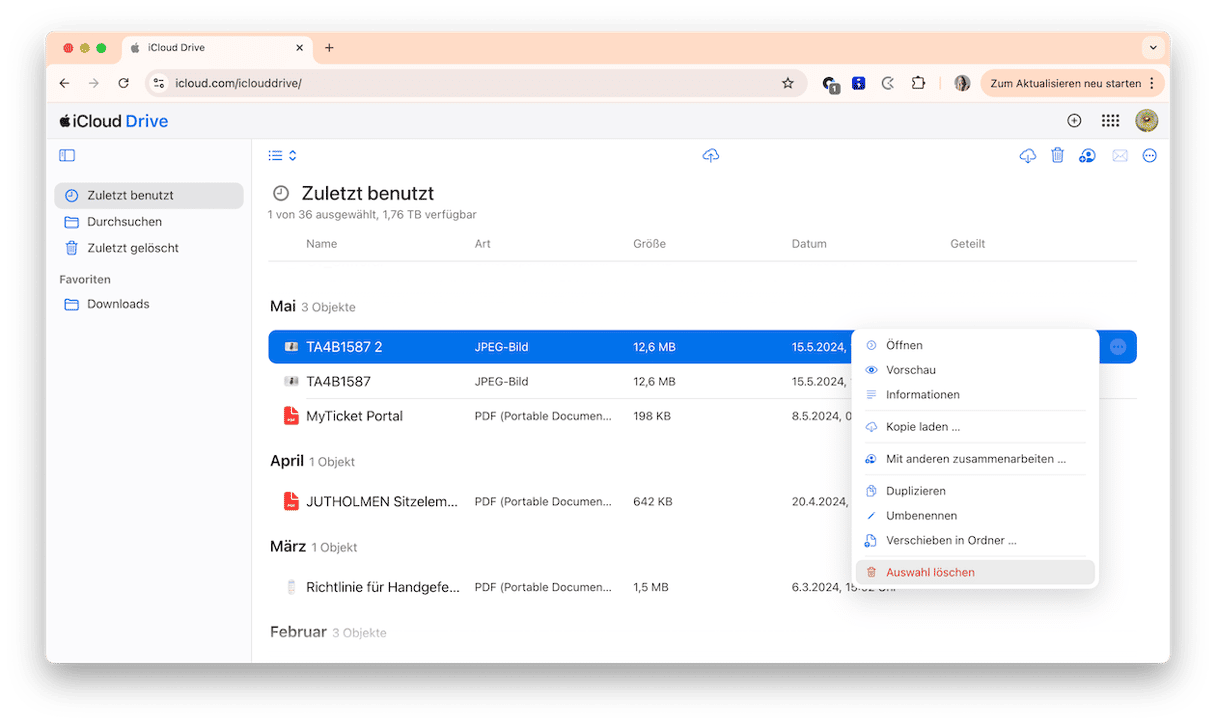Screen dimensions: 1216x724
Task: Sort by the Datum column header
Action: click(x=809, y=244)
